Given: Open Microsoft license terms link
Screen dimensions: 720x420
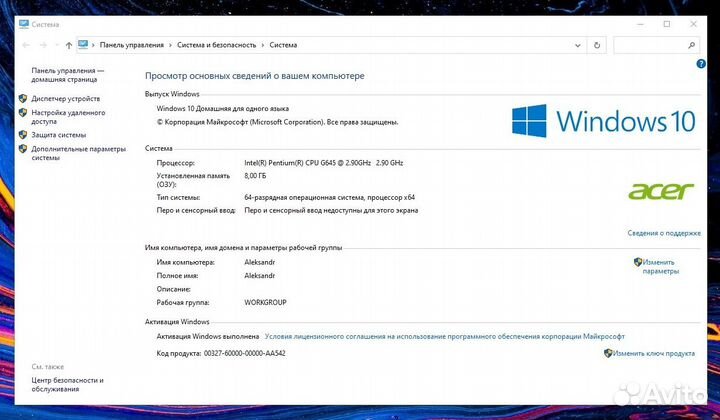Looking at the screenshot, I should (x=444, y=336).
